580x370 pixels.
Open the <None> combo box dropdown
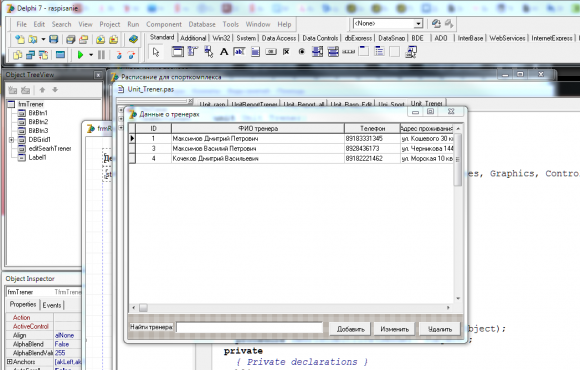point(418,24)
